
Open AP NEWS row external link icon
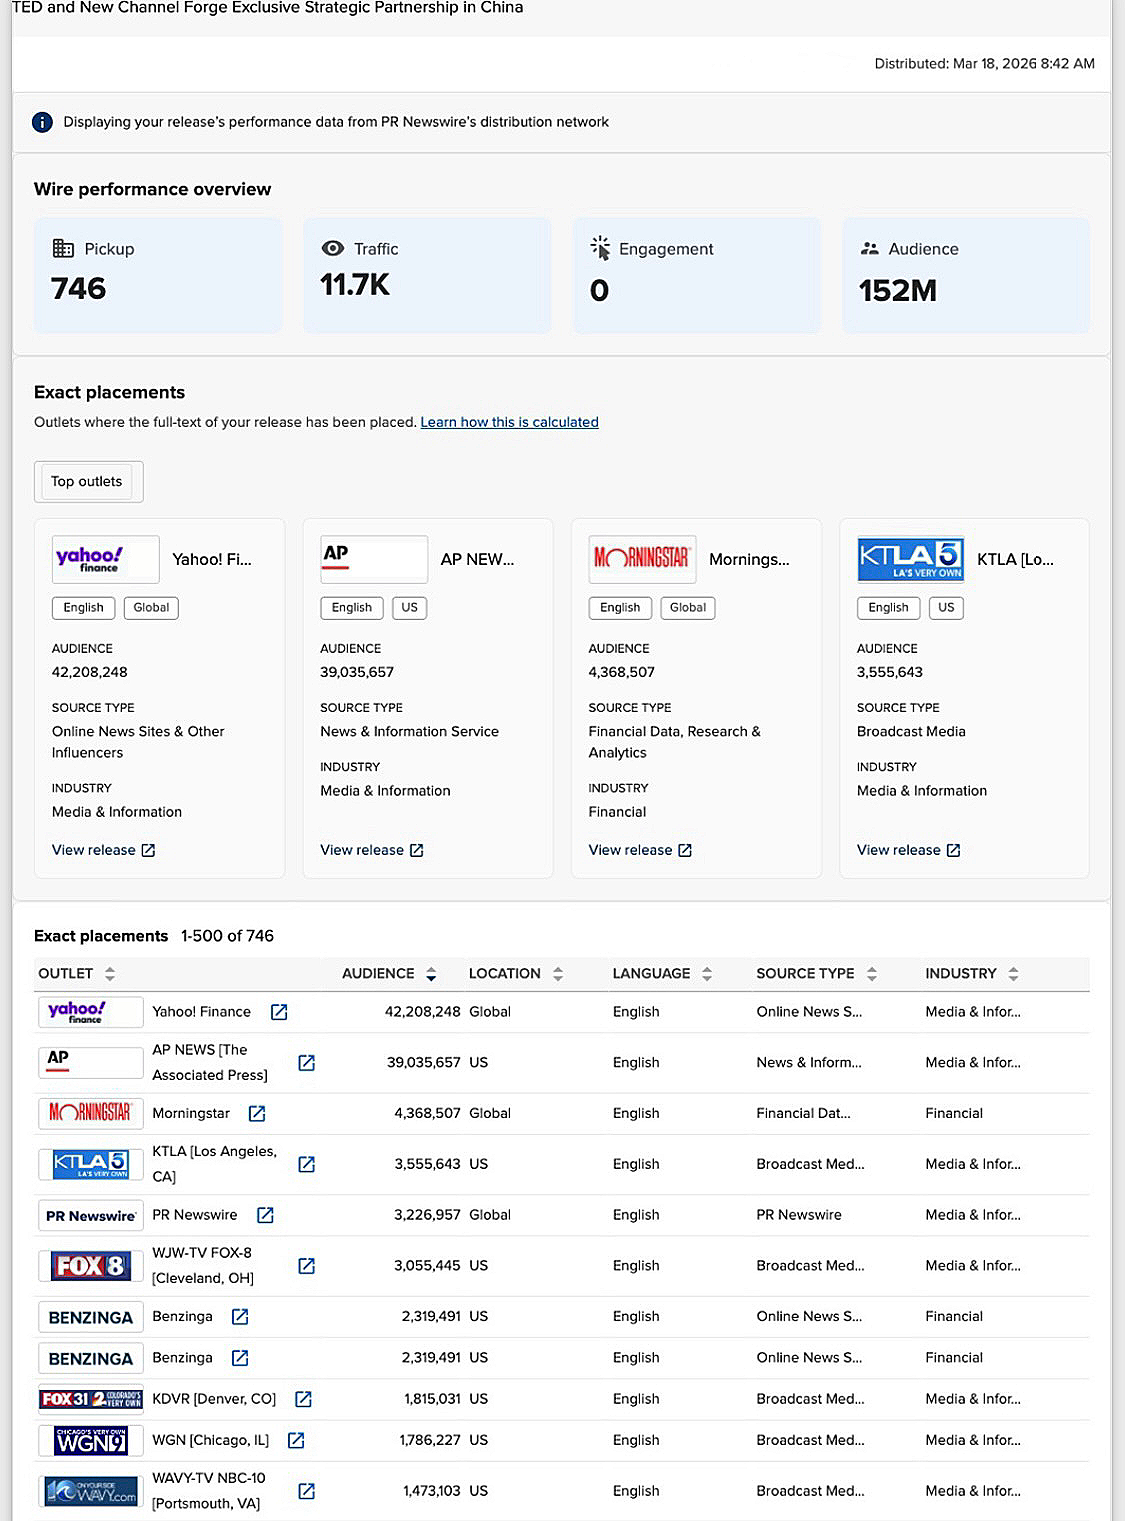(307, 1063)
